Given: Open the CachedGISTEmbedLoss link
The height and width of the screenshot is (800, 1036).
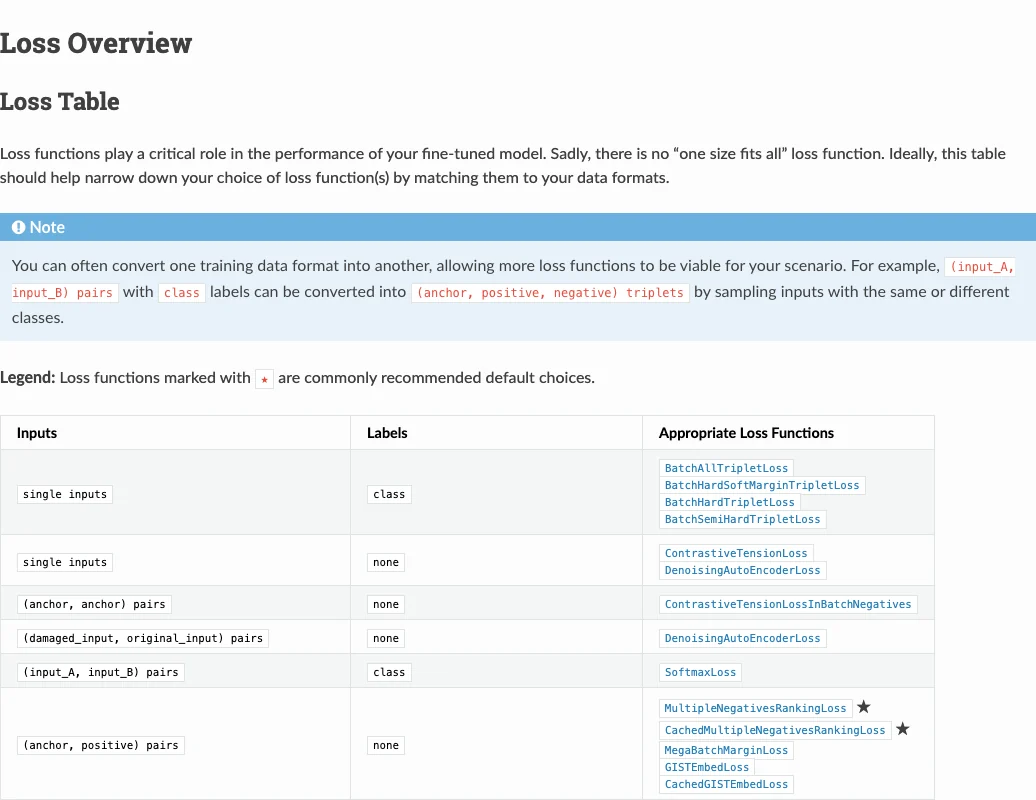Looking at the screenshot, I should tap(726, 785).
